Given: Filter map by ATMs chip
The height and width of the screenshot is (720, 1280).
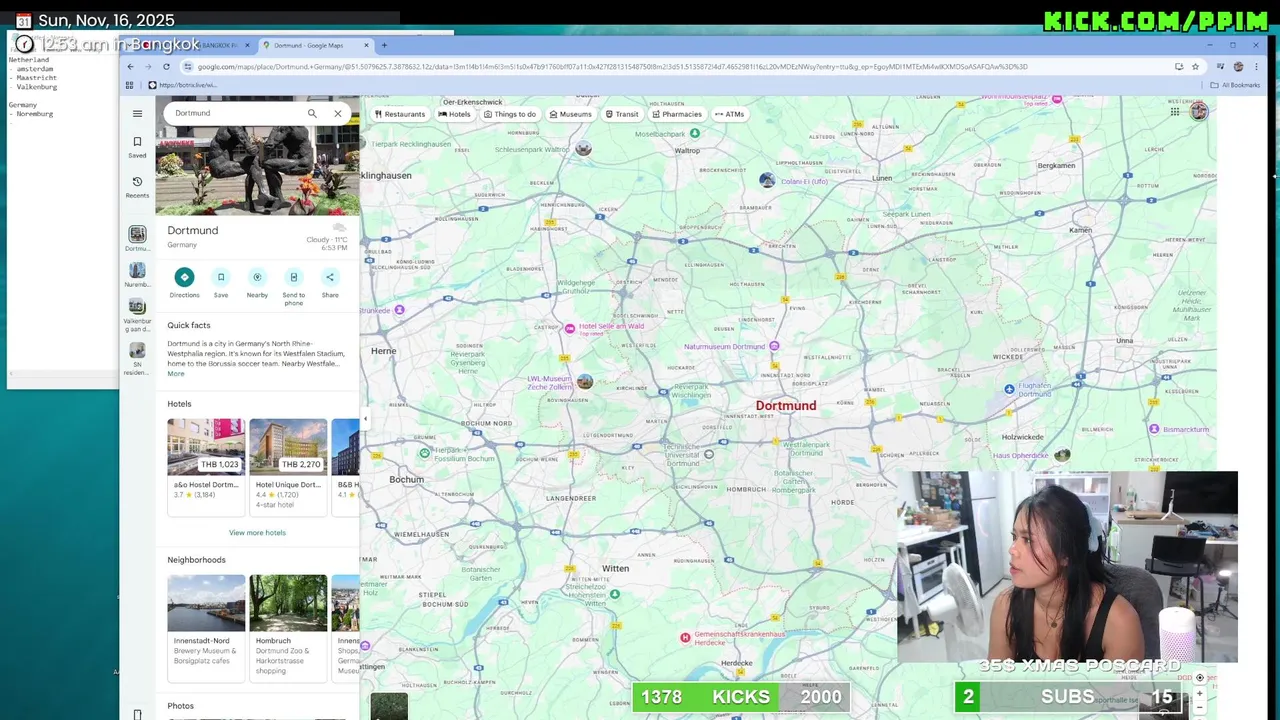Looking at the screenshot, I should click(x=729, y=114).
